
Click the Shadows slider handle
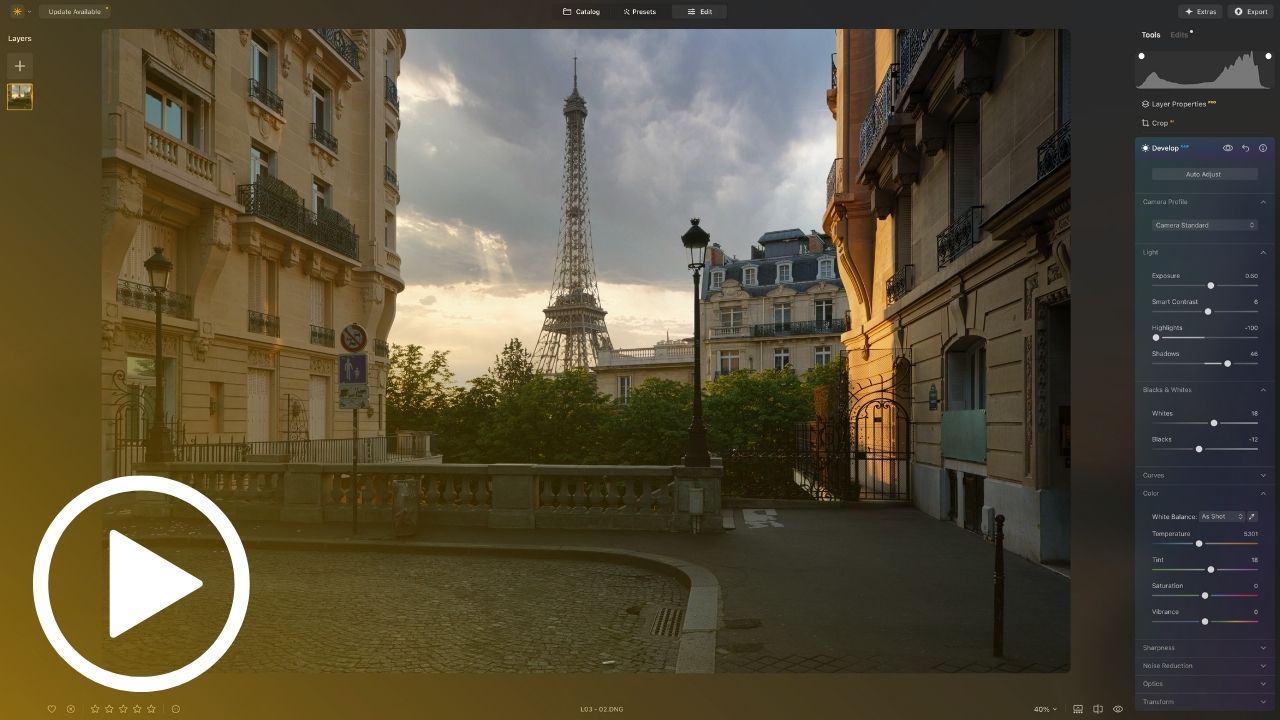point(1227,364)
